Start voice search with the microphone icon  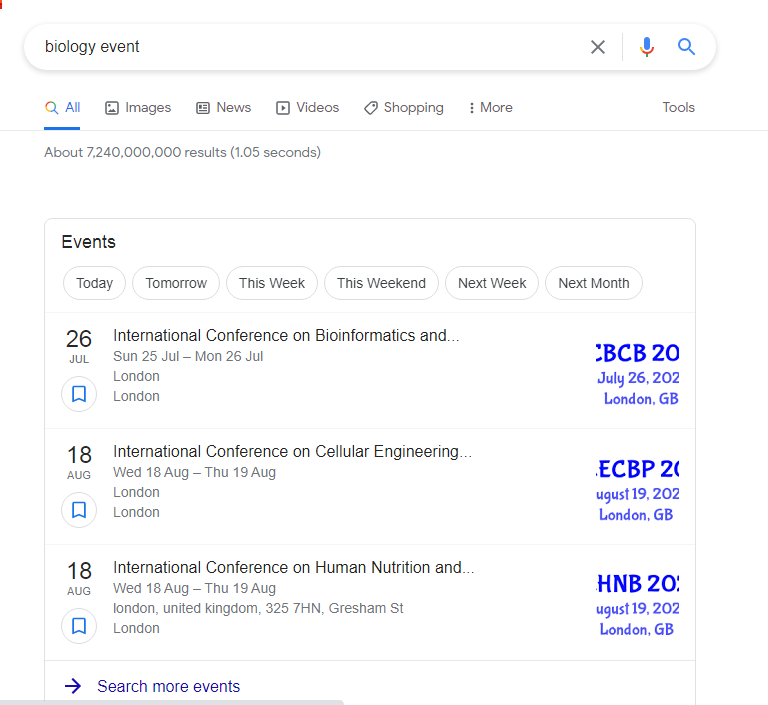[x=647, y=47]
